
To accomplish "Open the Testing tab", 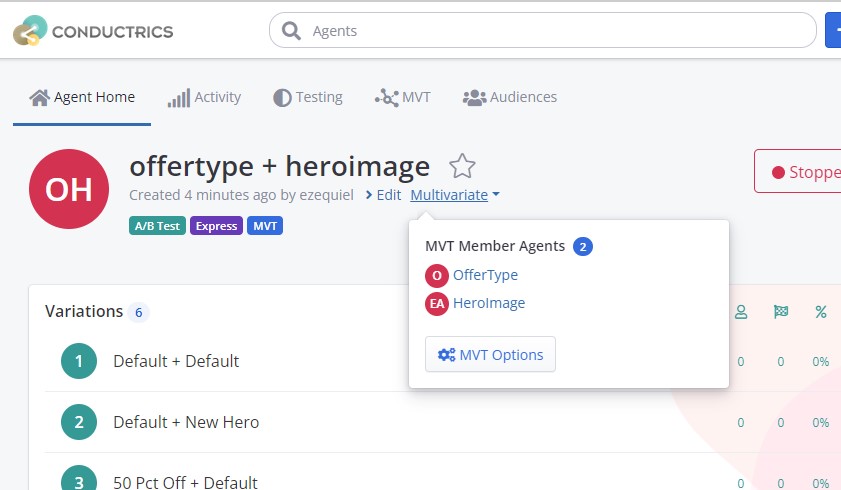I will click(308, 98).
